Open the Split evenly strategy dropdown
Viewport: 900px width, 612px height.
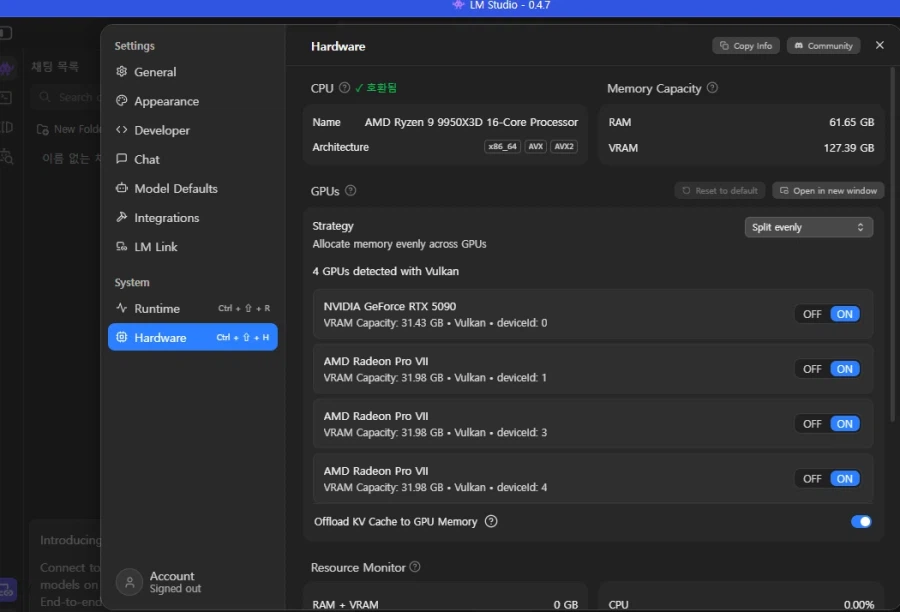808,227
